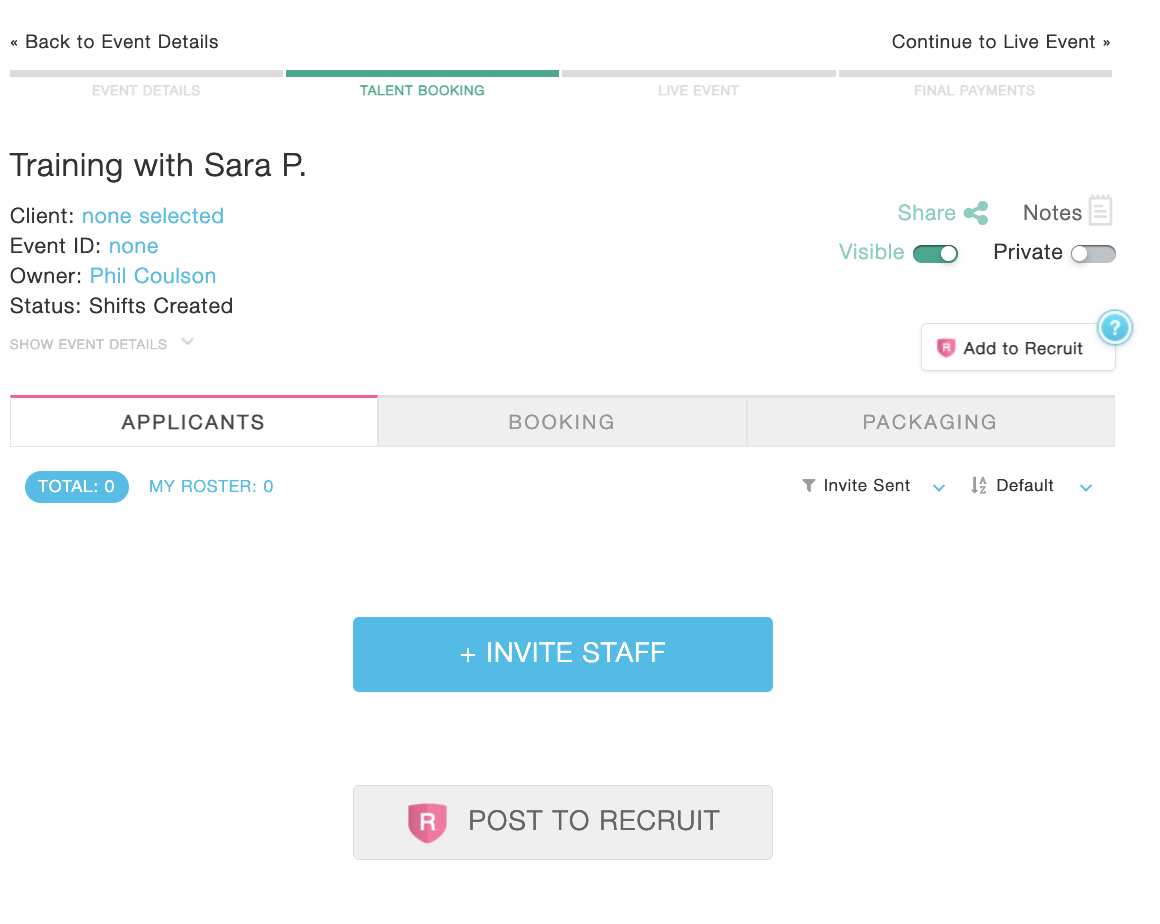Click the A-Z sort order icon
Image resolution: width=1160 pixels, height=924 pixels.
click(x=979, y=486)
